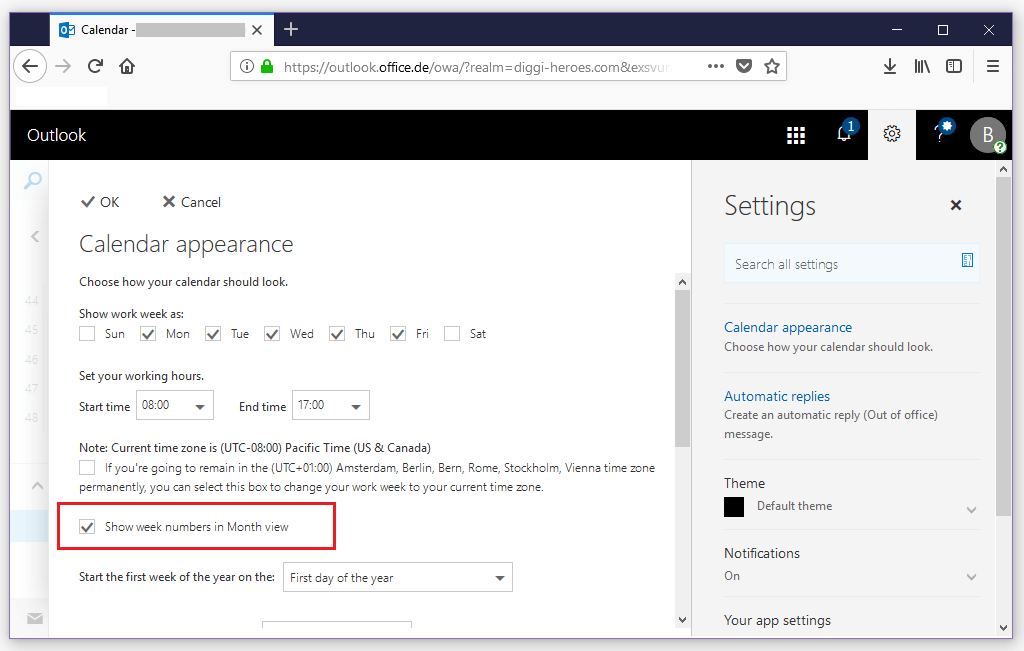The height and width of the screenshot is (651, 1024).
Task: Bookmark the page with the star icon
Action: (772, 65)
